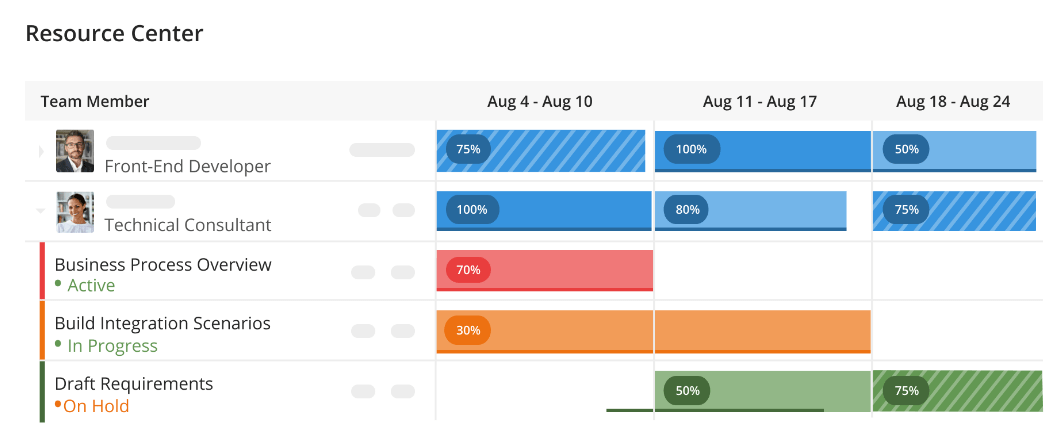Click the Technical Consultant profile photo
The width and height of the screenshot is (1060, 448).
75,212
